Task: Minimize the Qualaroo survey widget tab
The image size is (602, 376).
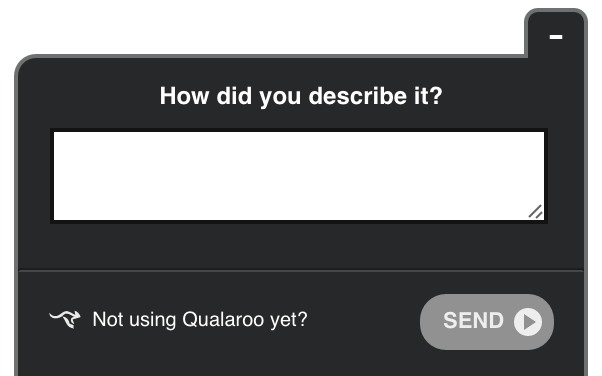Action: click(556, 37)
